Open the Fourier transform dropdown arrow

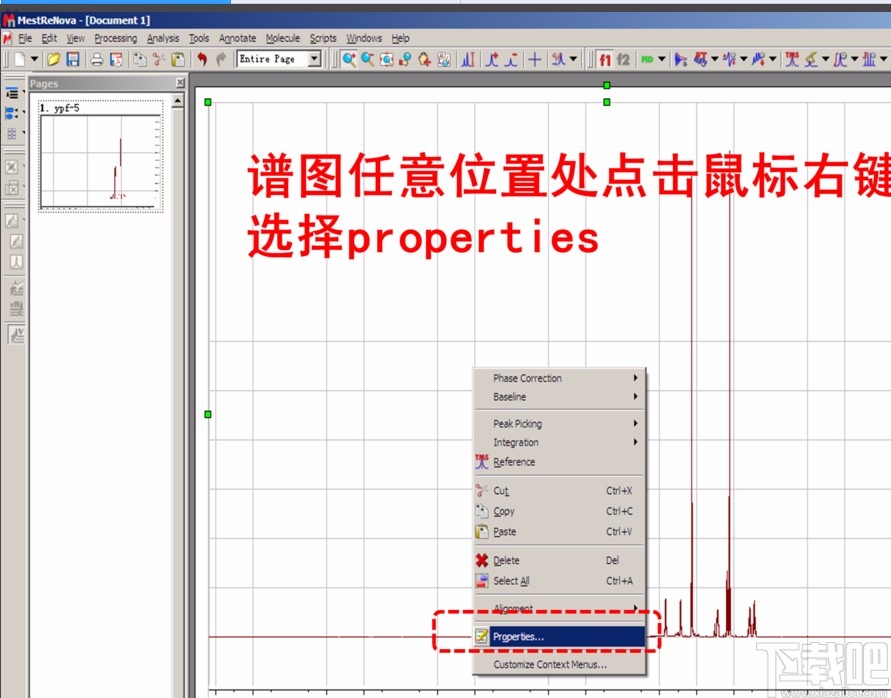pos(714,59)
